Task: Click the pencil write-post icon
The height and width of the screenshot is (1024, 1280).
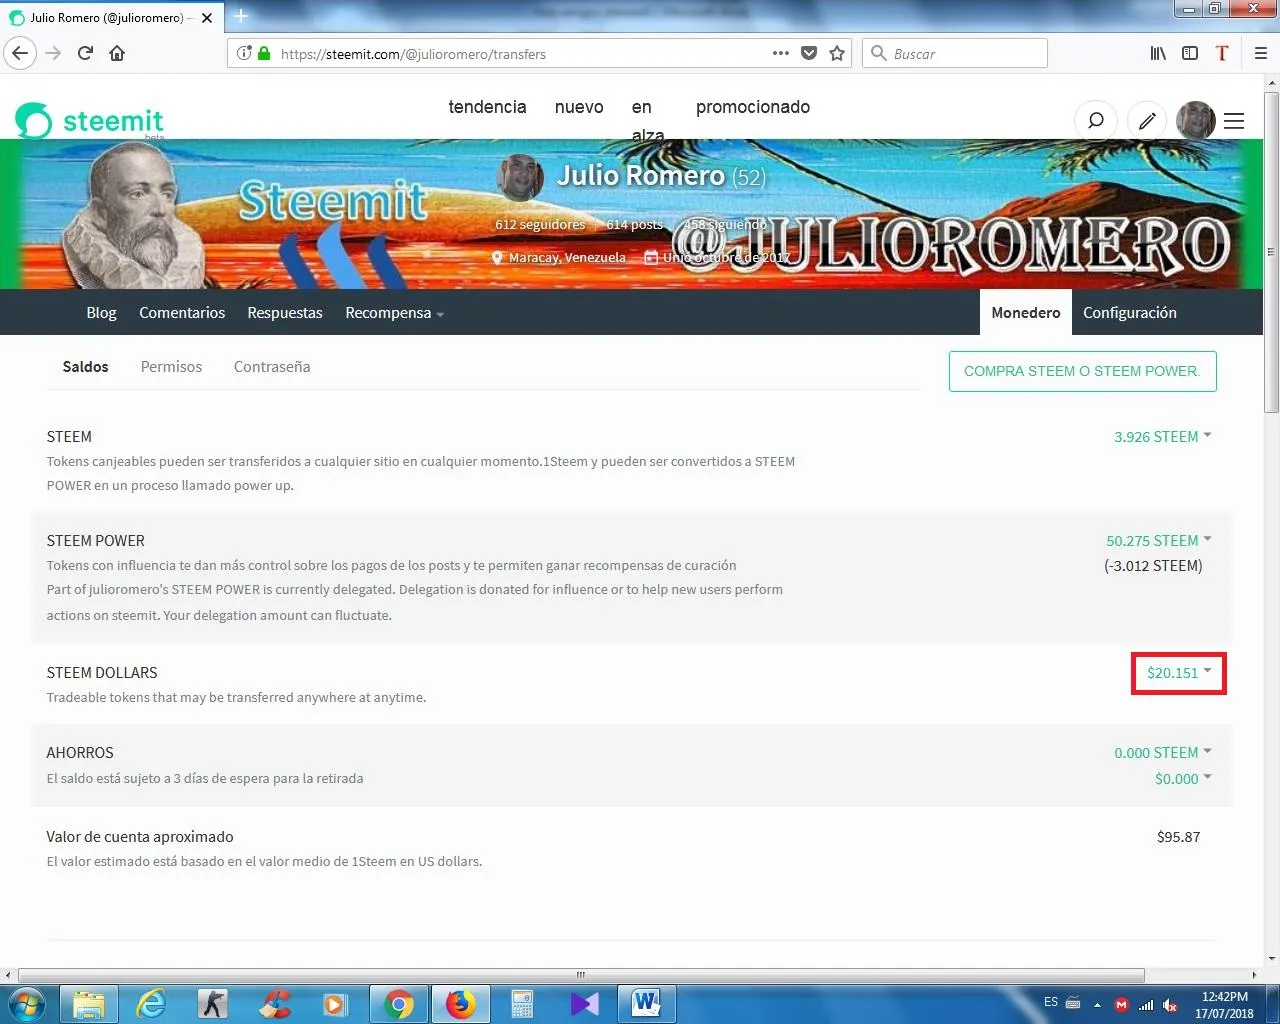Action: 1147,121
